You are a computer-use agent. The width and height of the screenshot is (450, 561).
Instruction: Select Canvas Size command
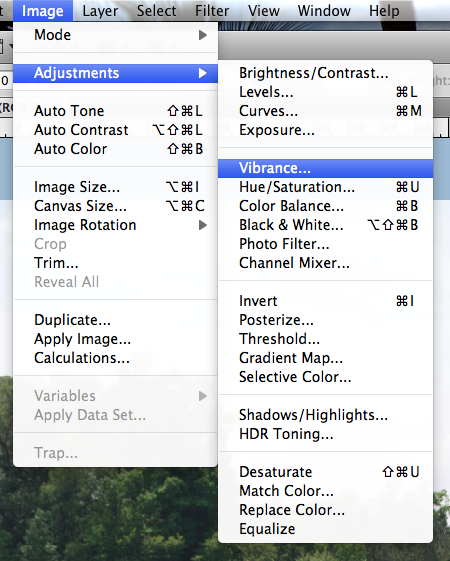pos(115,206)
